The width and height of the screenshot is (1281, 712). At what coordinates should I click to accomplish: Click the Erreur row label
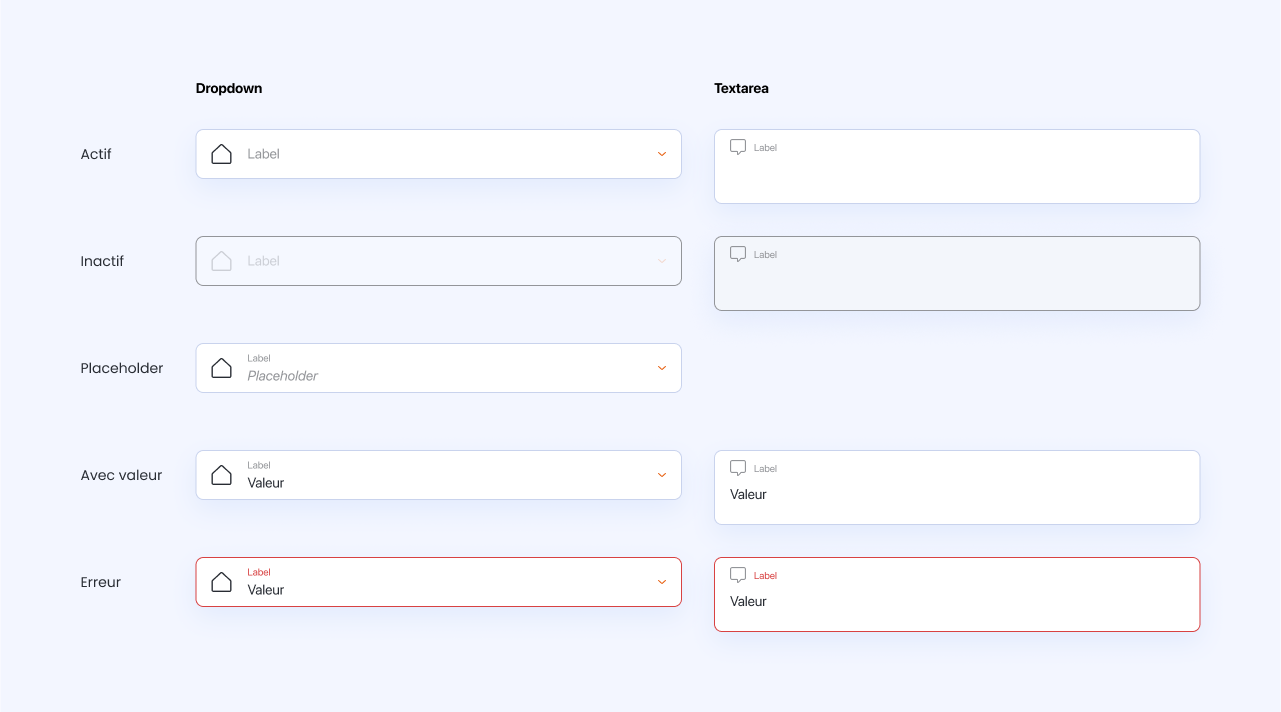click(100, 582)
